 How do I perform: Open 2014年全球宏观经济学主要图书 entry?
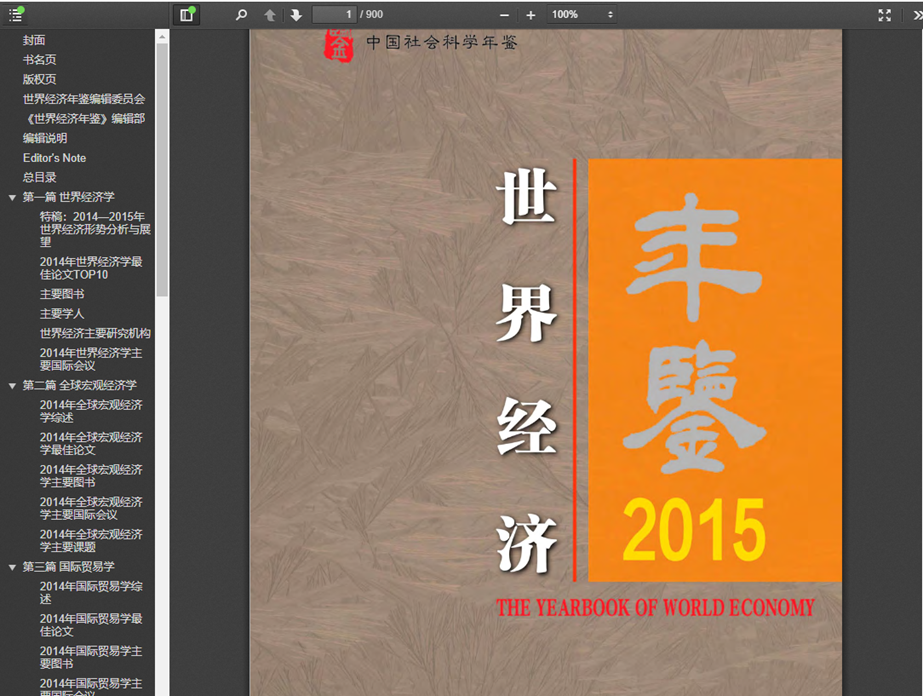[91, 476]
